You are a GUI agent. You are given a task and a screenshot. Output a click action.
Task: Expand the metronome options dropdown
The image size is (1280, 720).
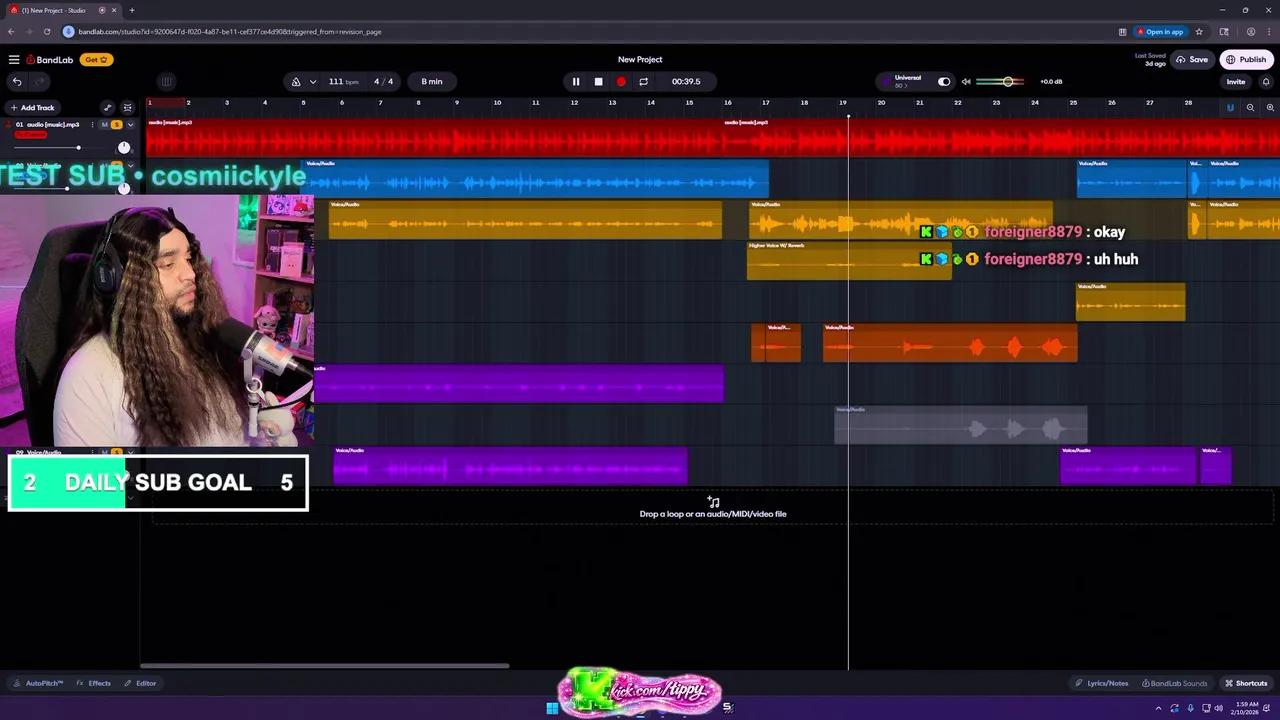(313, 82)
